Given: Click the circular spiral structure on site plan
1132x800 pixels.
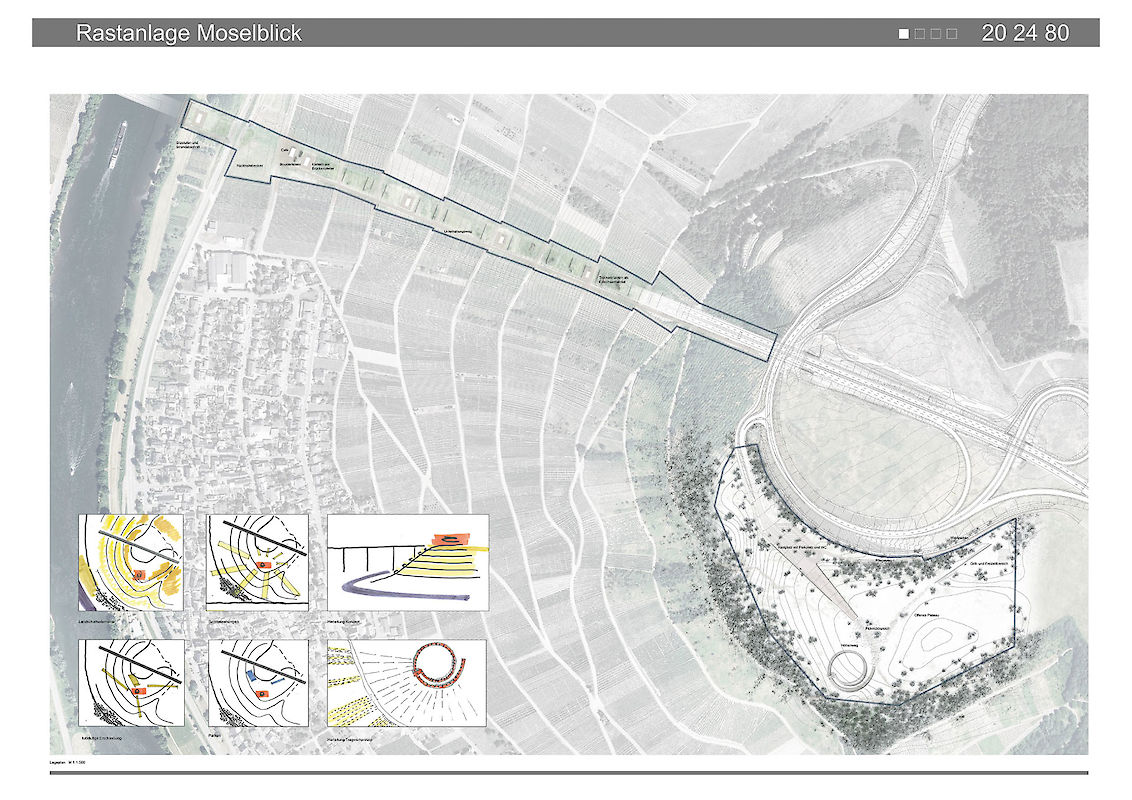Looking at the screenshot, I should 851,669.
